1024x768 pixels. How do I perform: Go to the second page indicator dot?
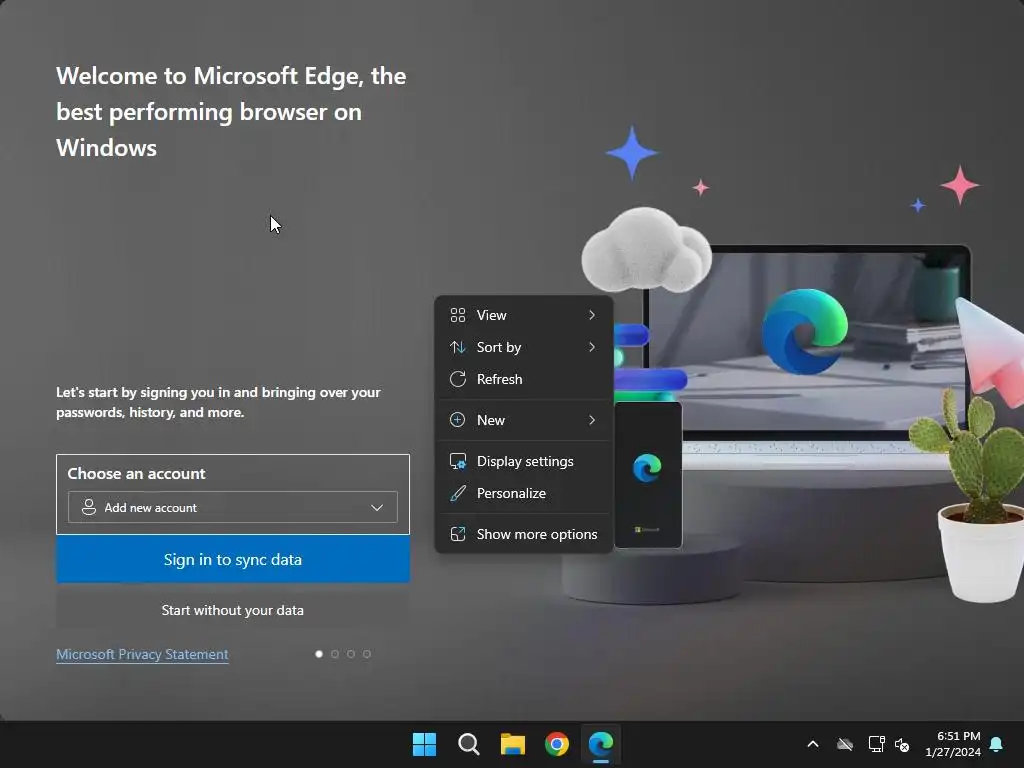click(335, 654)
